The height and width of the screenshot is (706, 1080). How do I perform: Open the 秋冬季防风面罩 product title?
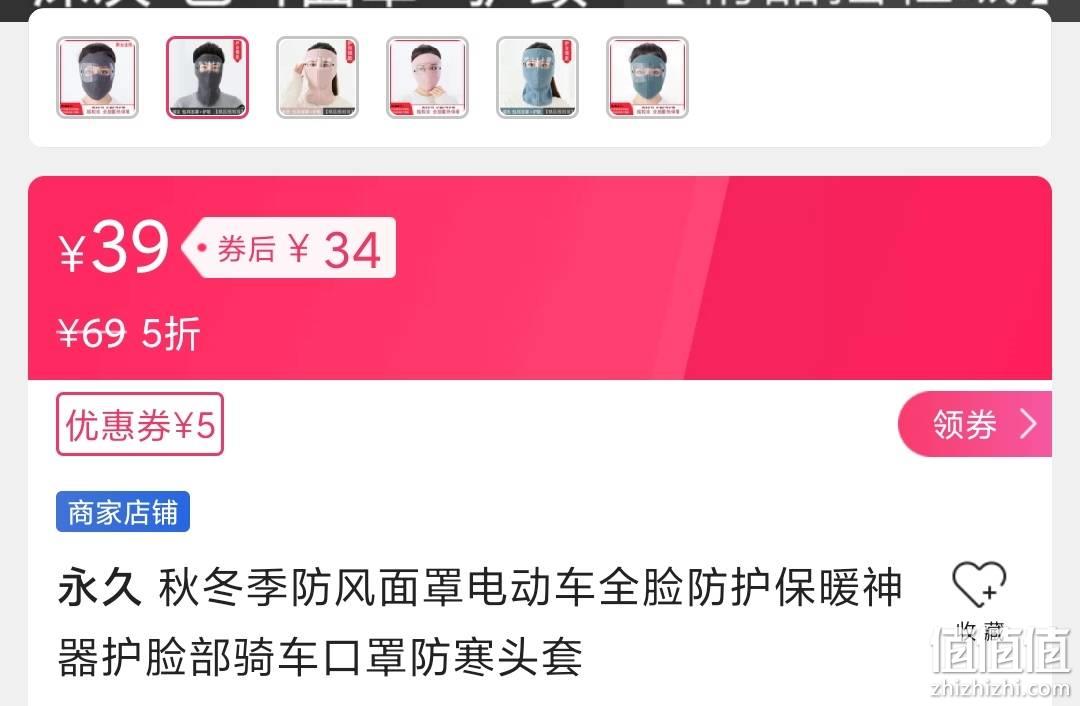tap(480, 622)
